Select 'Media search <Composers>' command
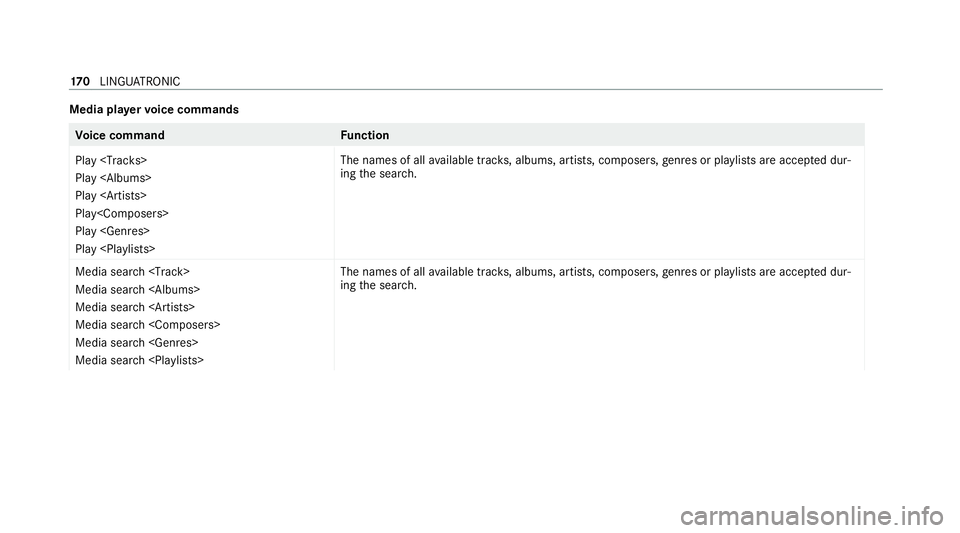 point(148,325)
